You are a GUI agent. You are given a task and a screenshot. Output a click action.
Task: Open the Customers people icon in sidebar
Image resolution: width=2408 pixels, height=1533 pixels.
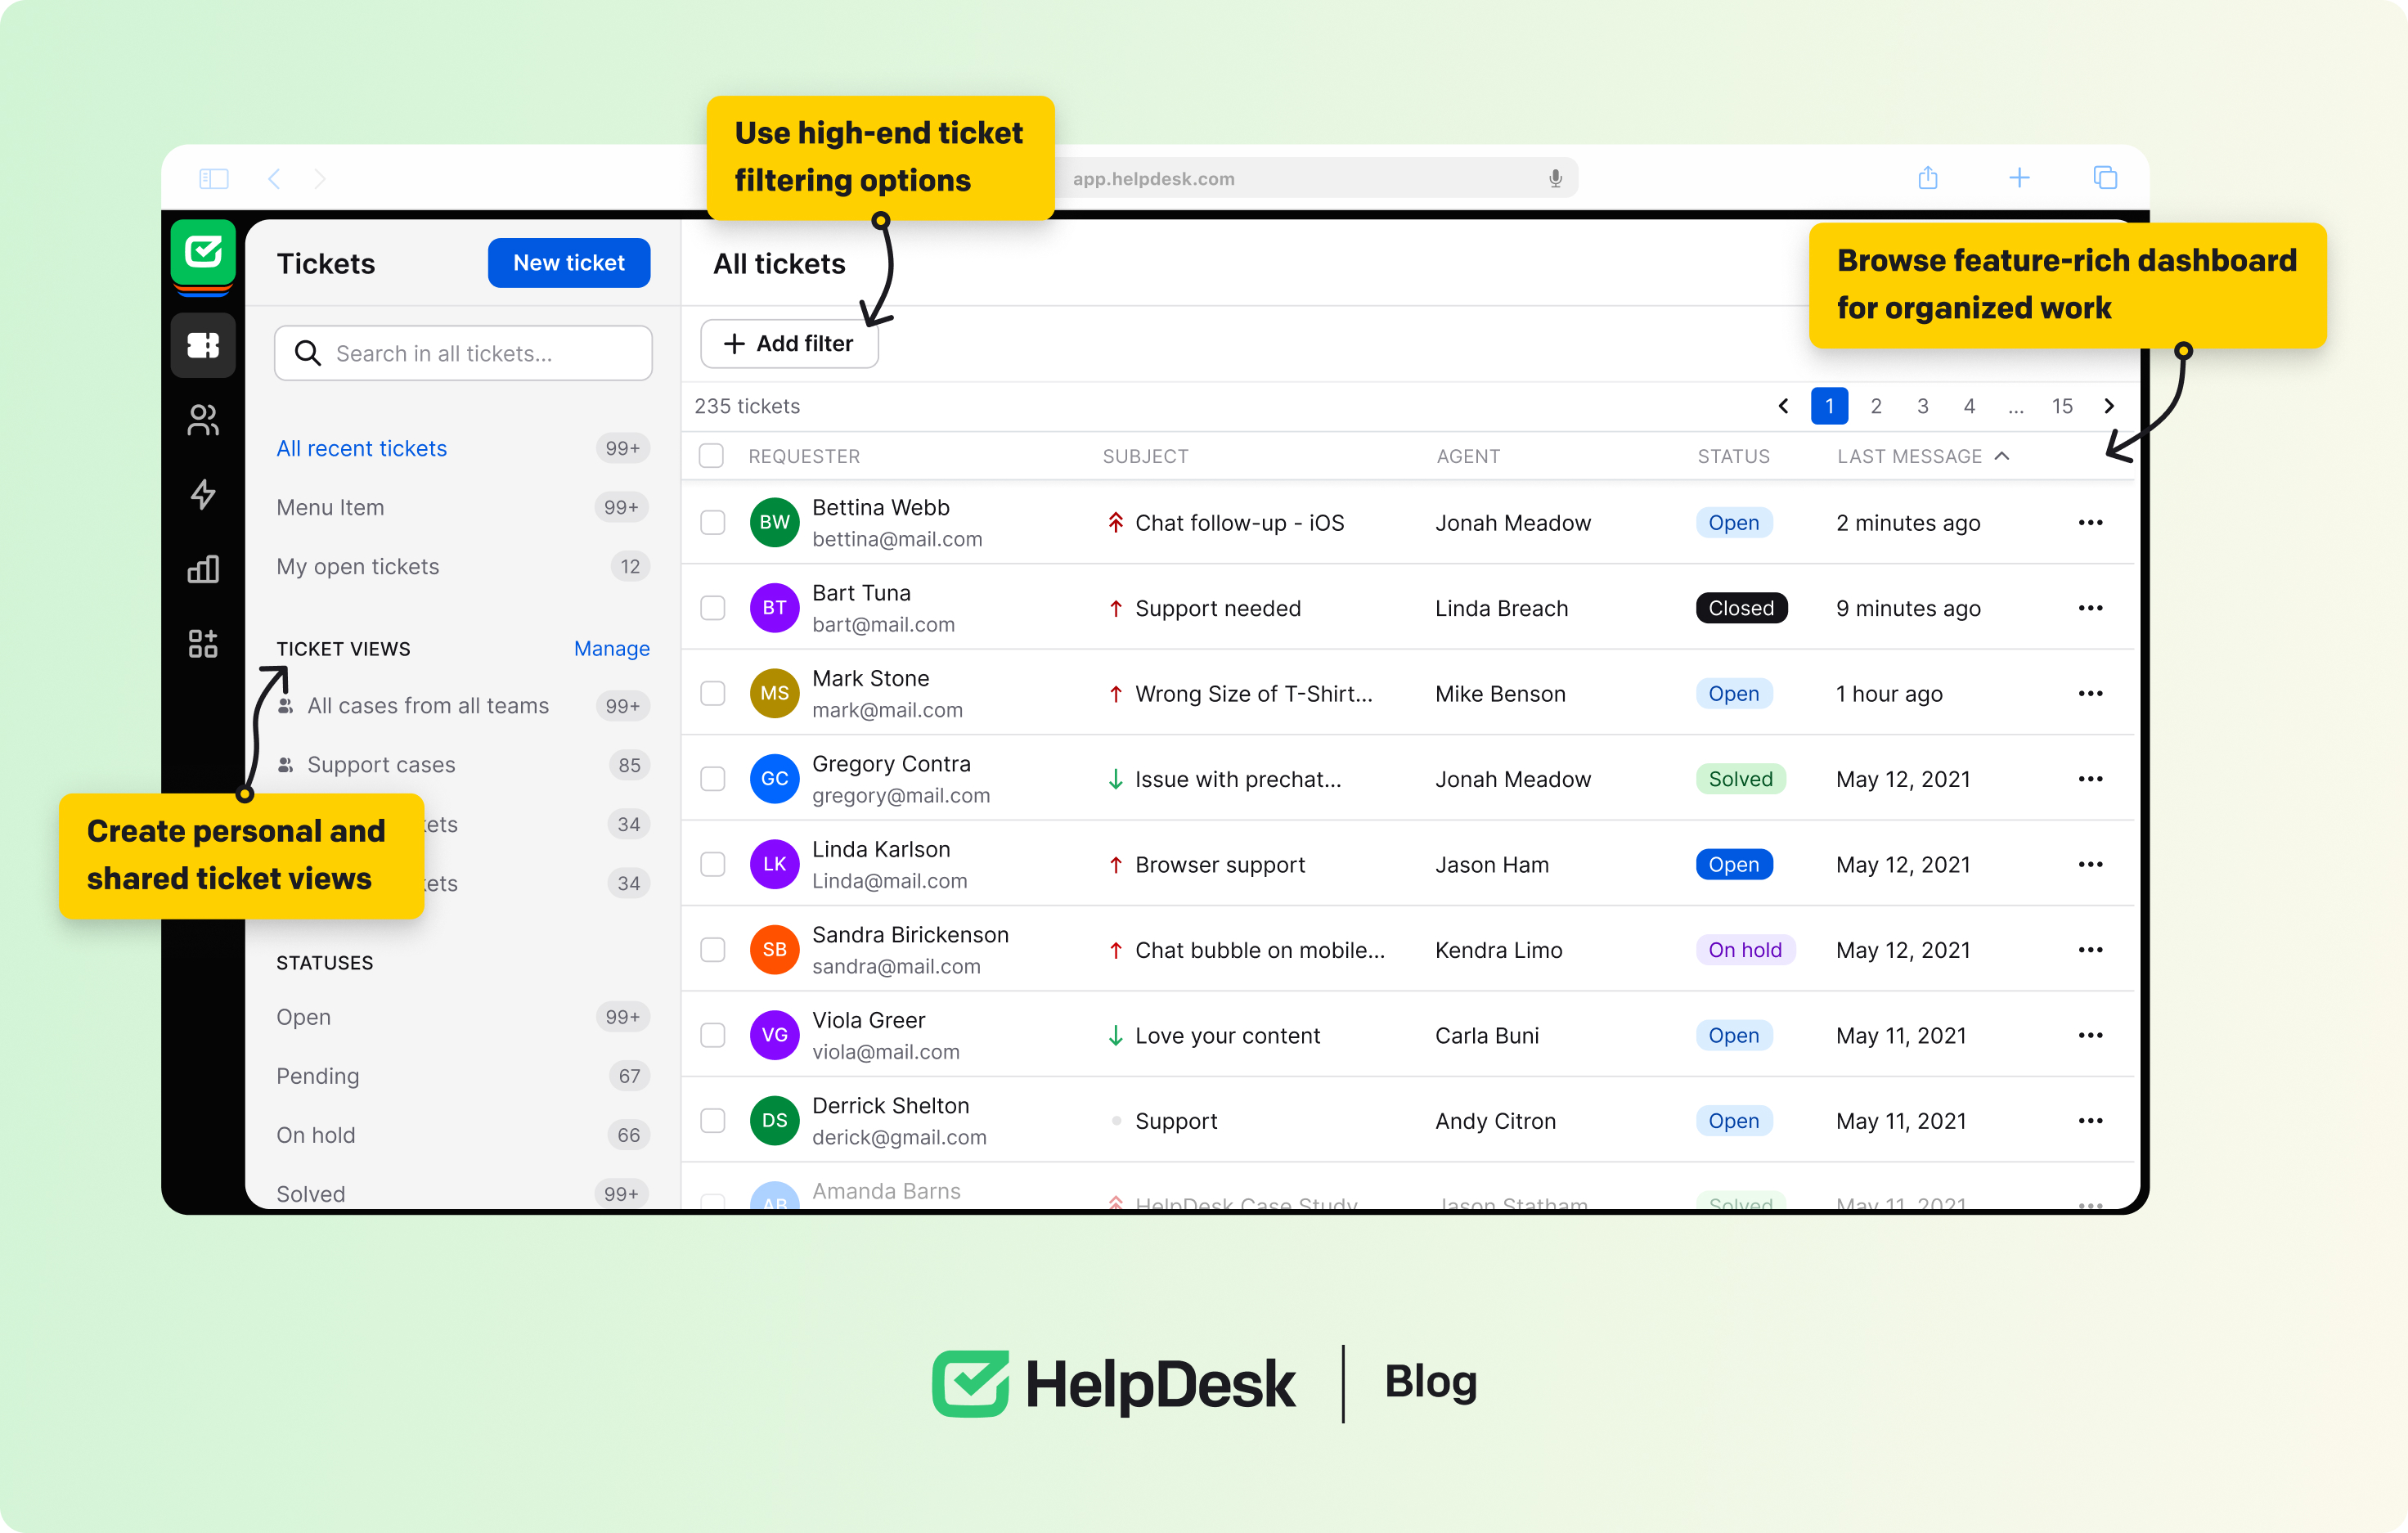tap(203, 420)
